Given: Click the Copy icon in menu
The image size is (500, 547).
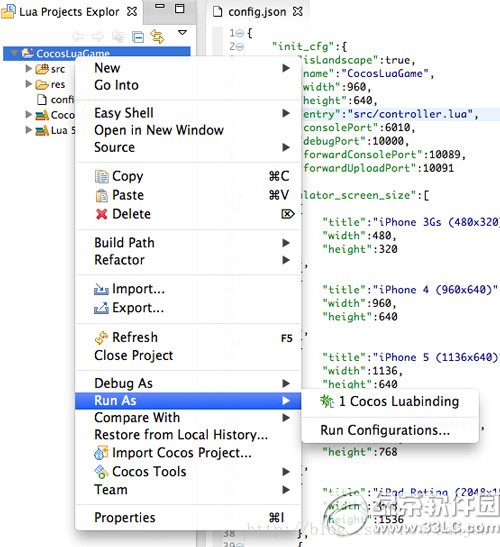Looking at the screenshot, I should 102,177.
